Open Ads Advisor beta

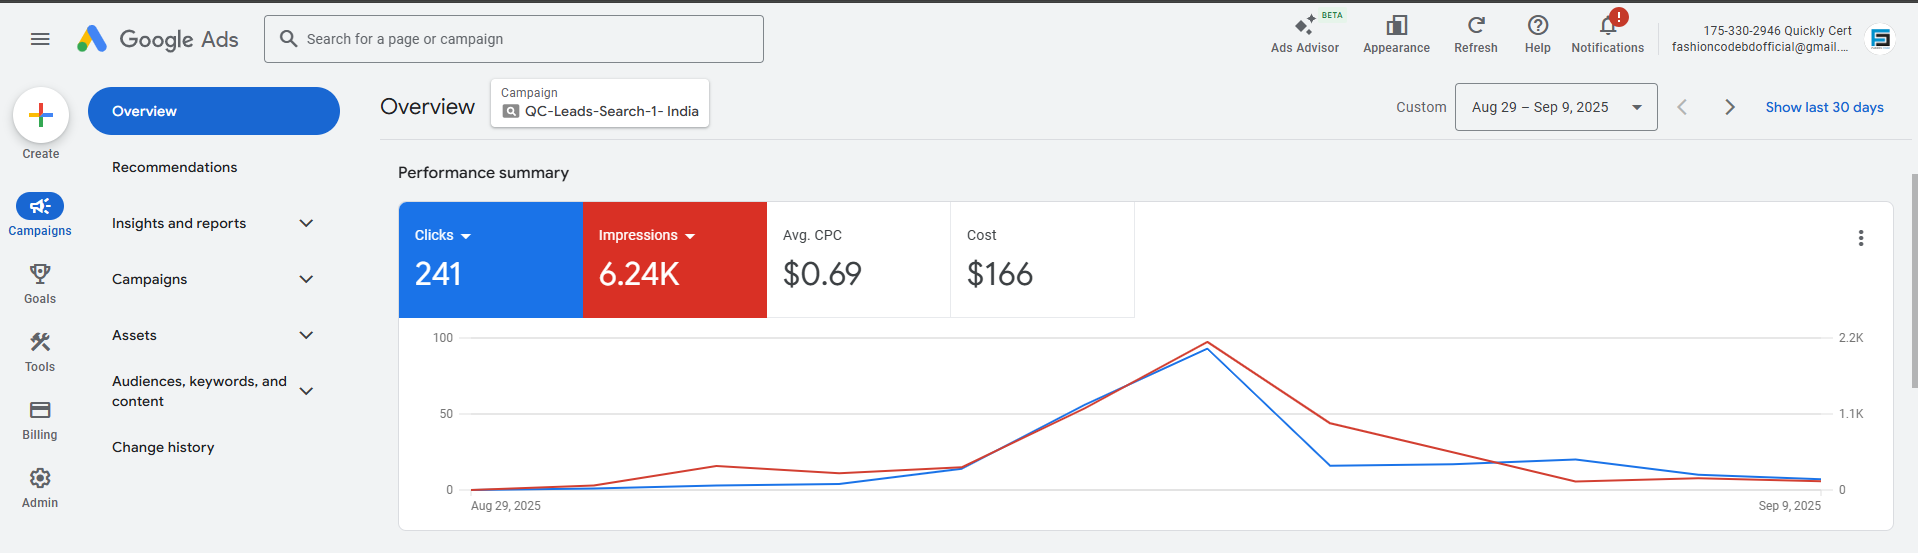pyautogui.click(x=1305, y=33)
